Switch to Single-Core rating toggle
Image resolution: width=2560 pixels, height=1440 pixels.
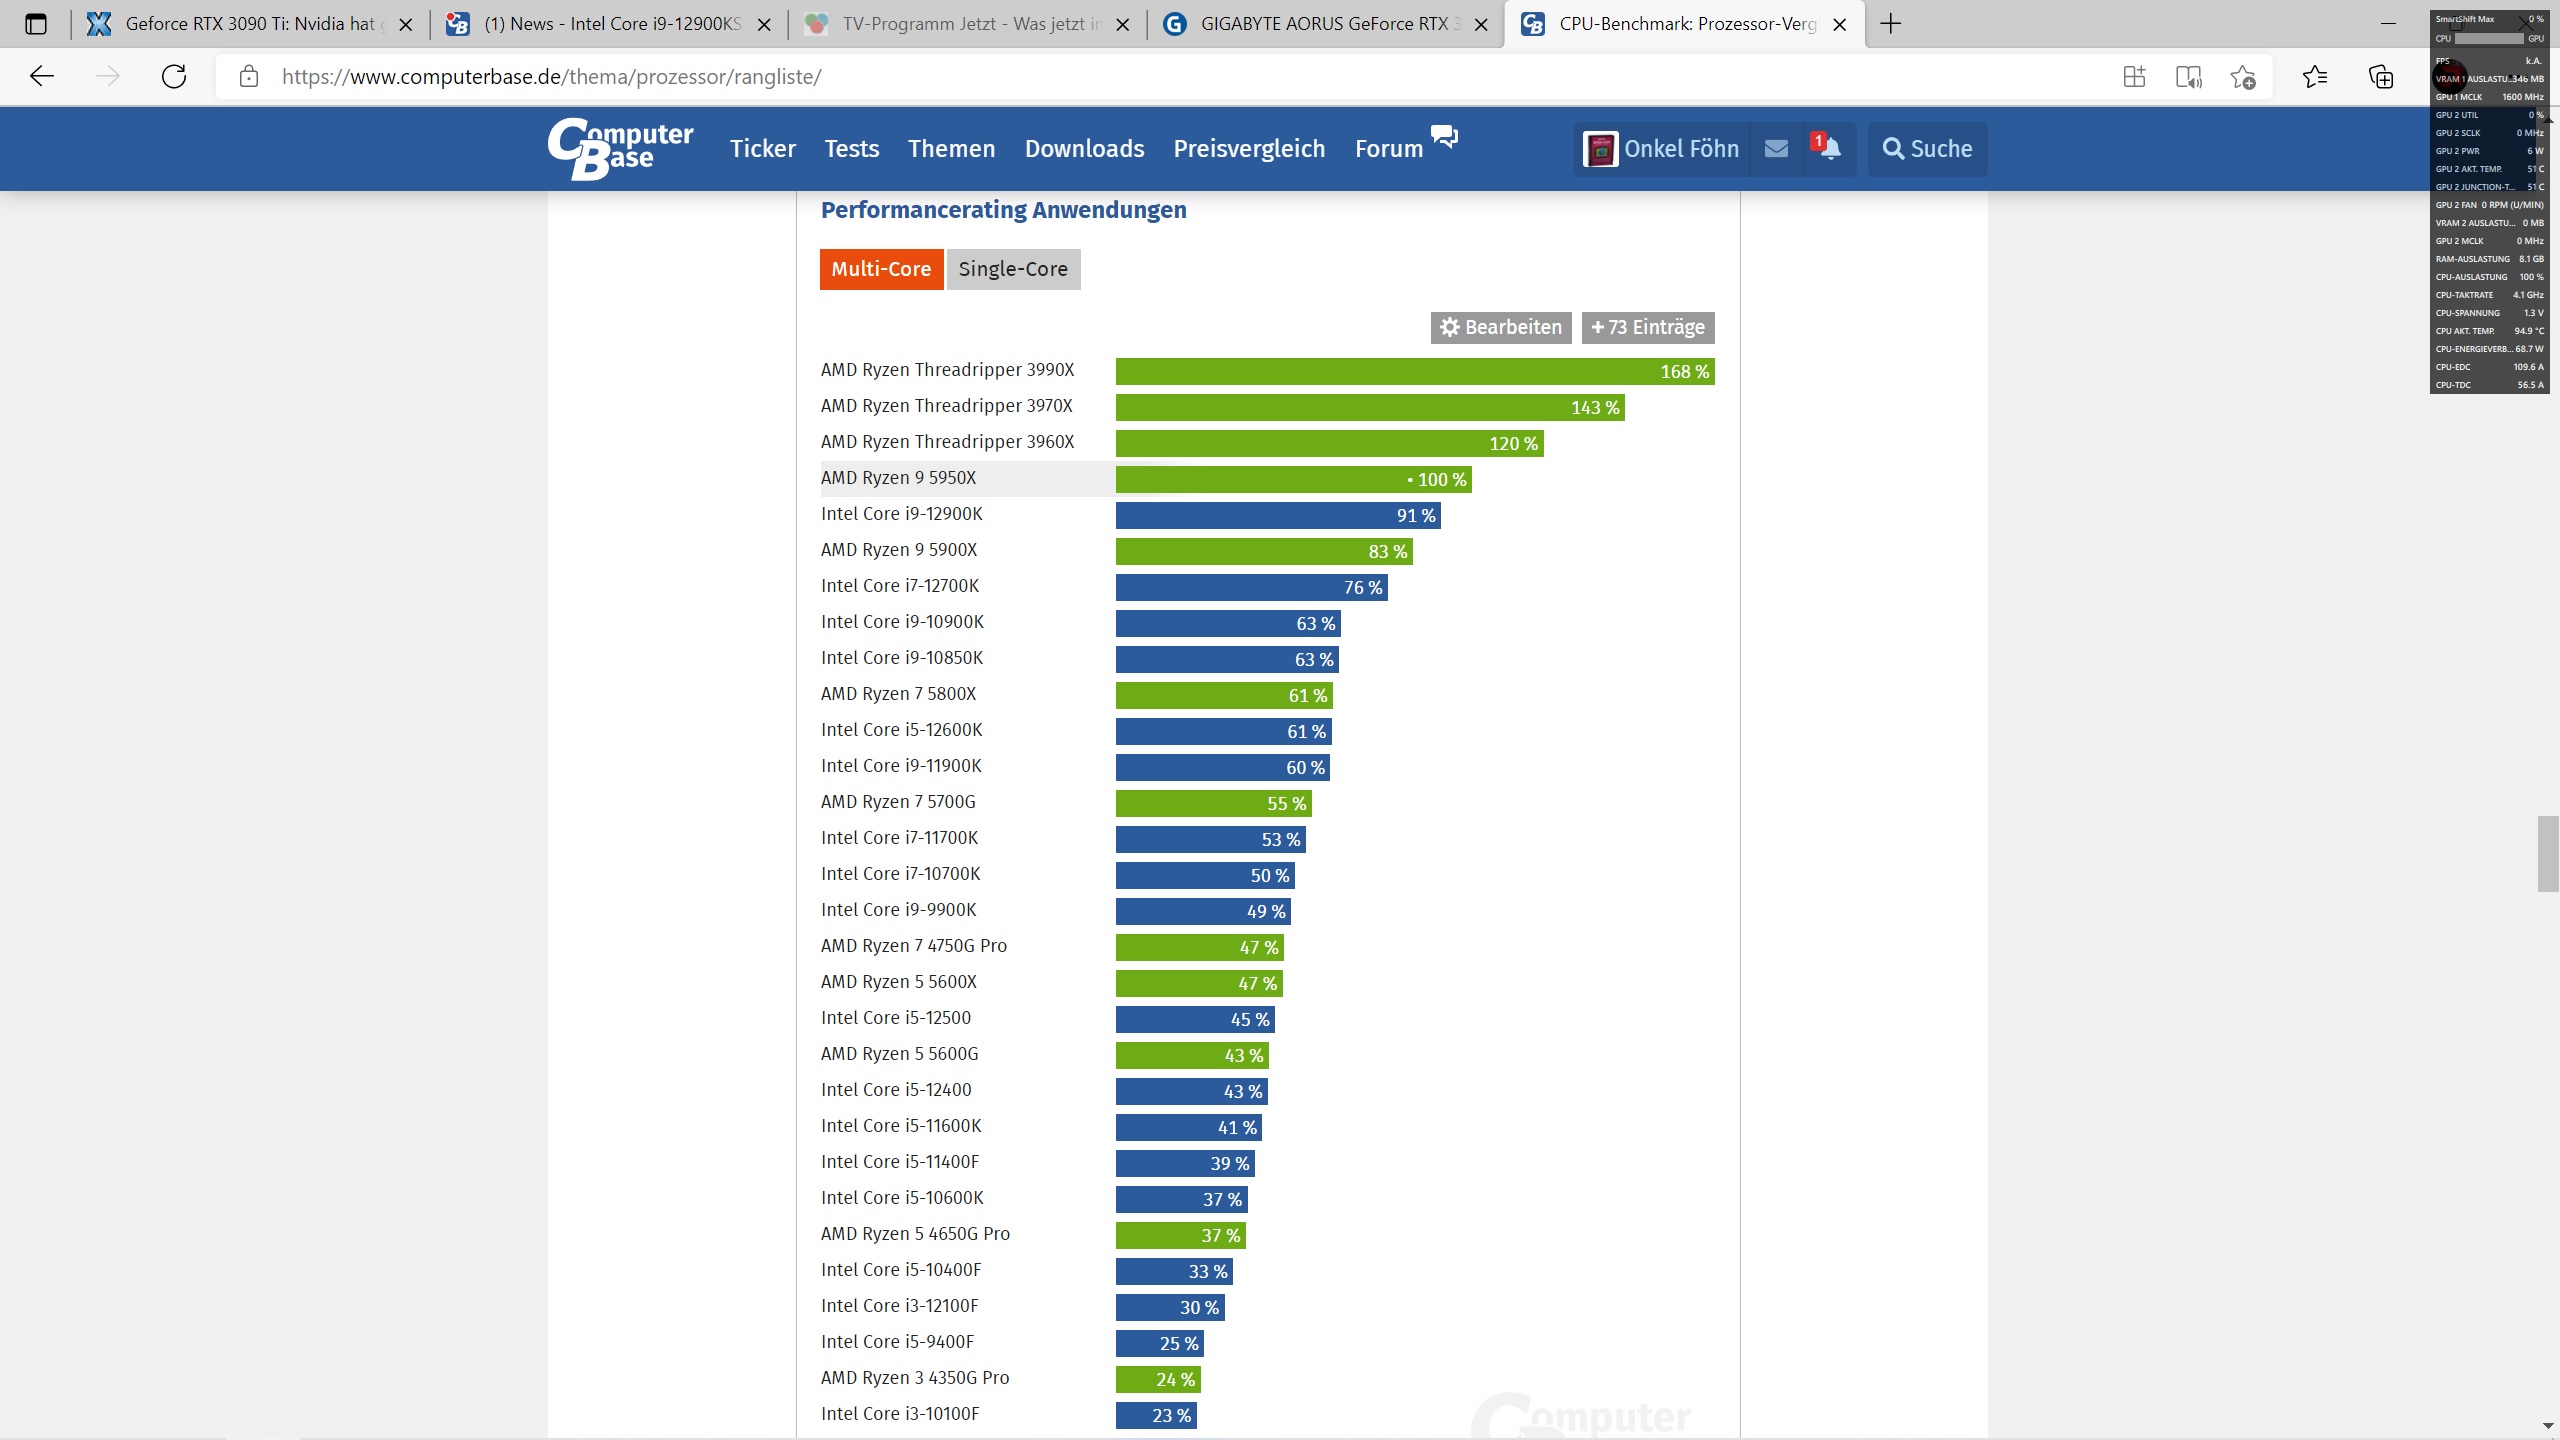click(x=1012, y=269)
